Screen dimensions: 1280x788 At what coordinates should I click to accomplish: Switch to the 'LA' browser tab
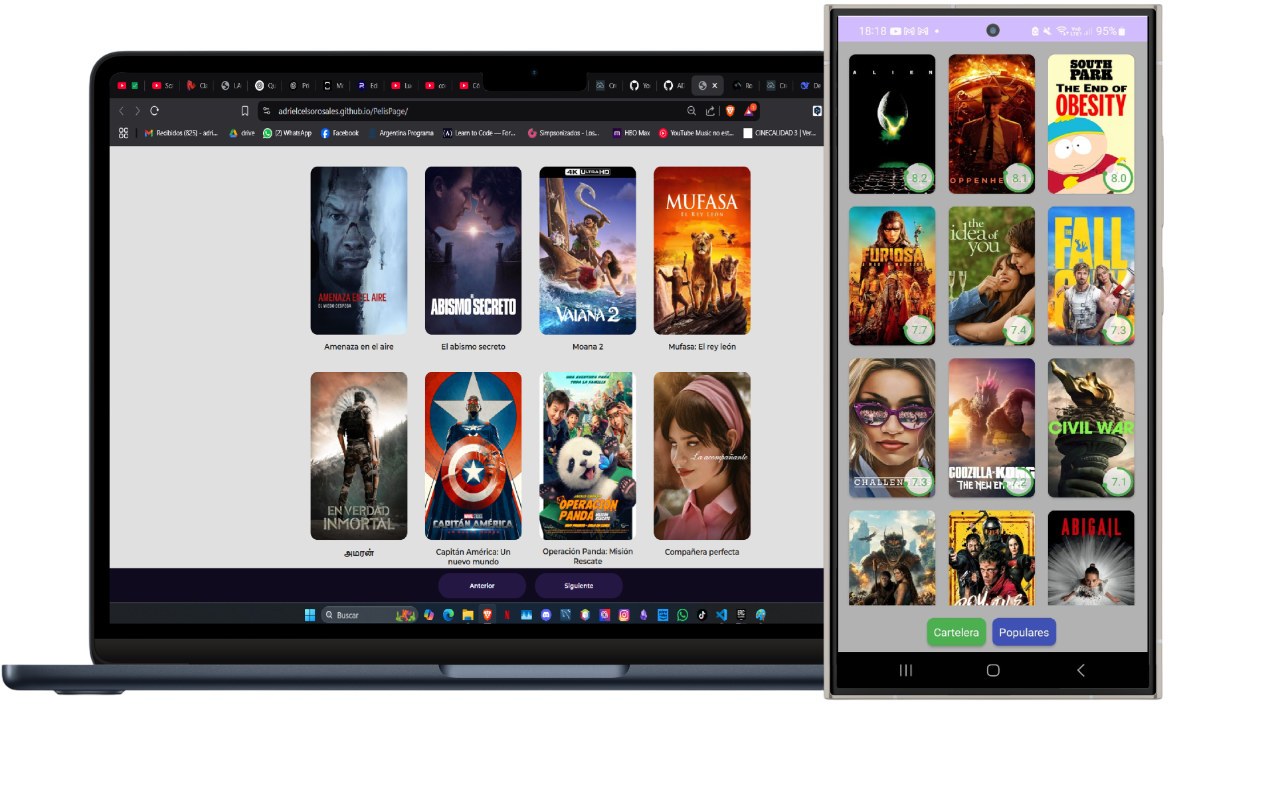(231, 86)
